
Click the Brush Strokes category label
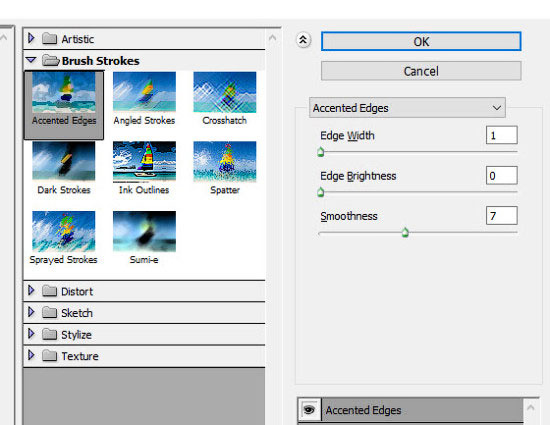click(x=101, y=61)
